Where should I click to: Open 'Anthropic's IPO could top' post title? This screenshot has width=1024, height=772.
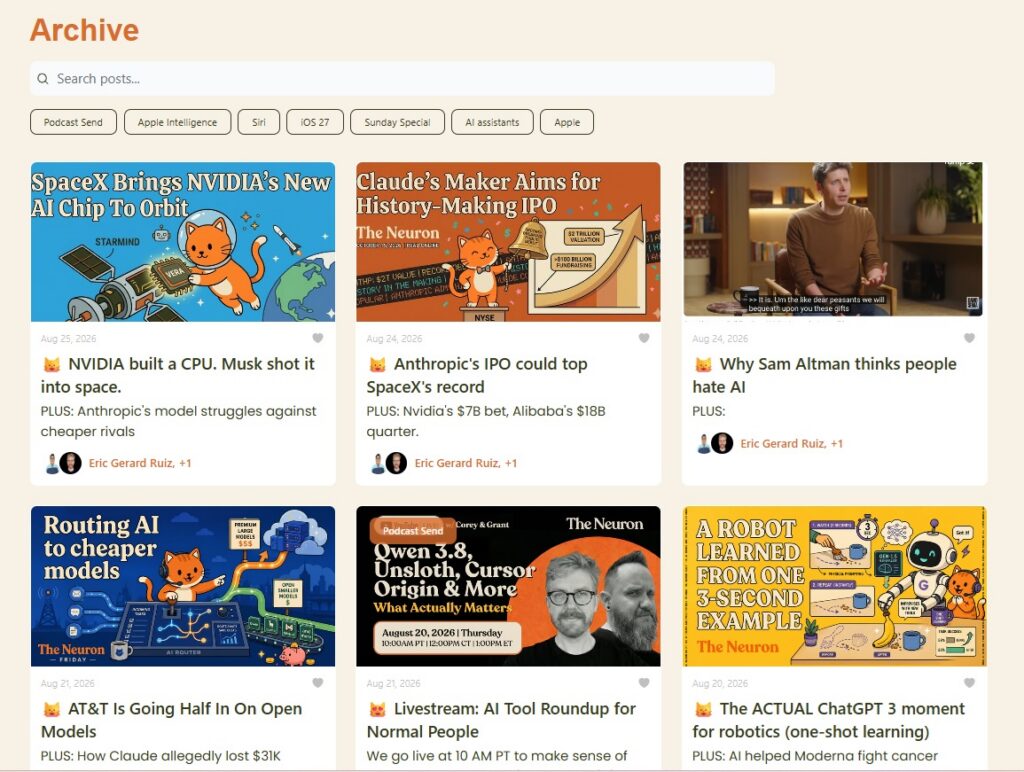(x=477, y=375)
